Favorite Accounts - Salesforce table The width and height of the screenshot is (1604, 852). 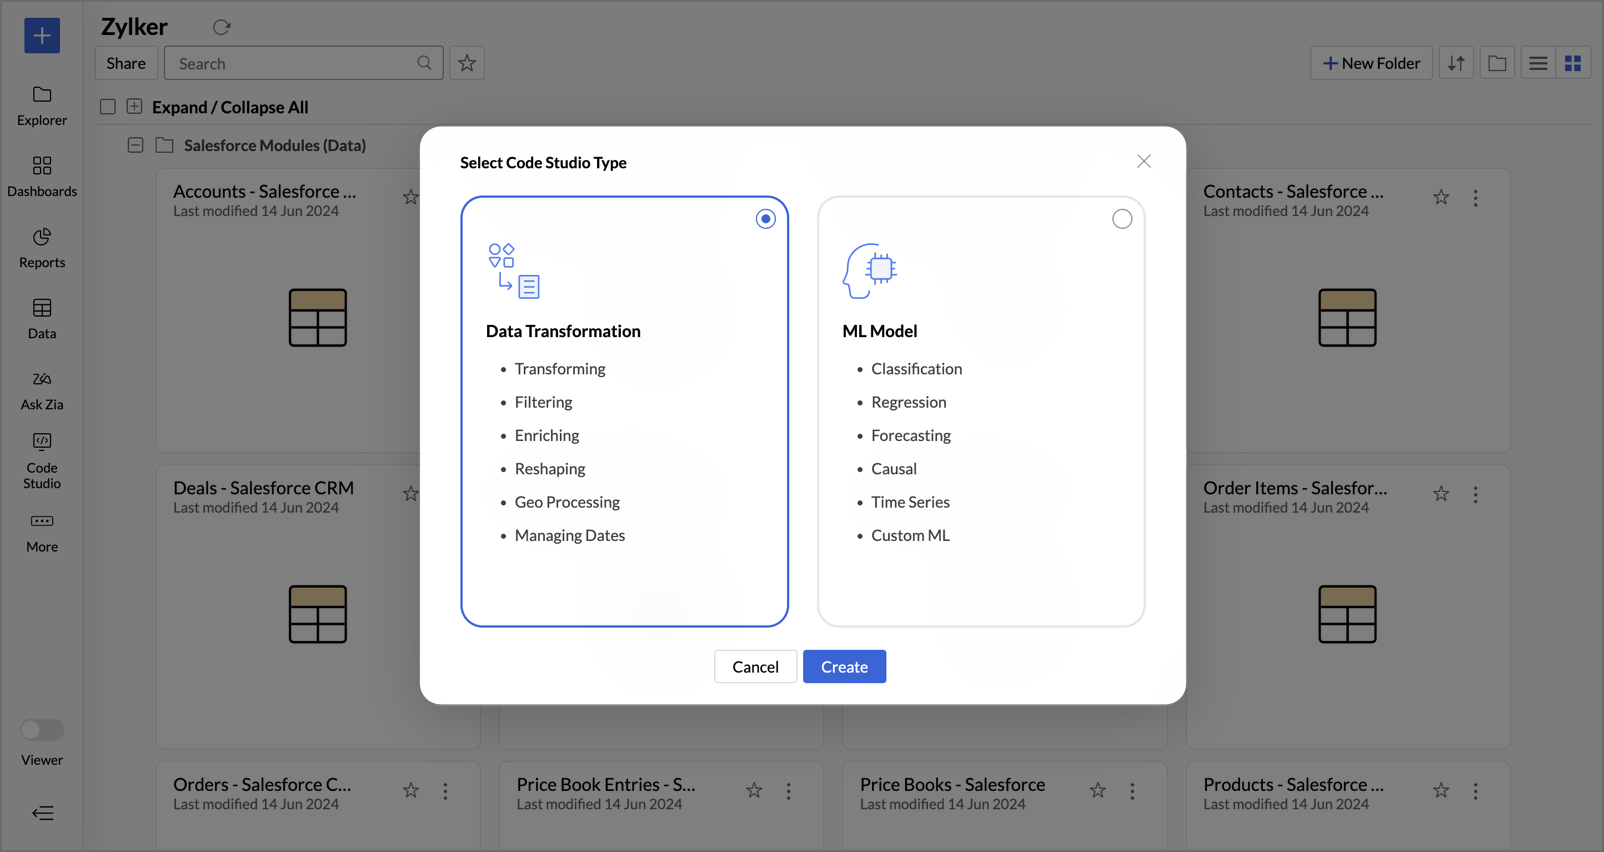pyautogui.click(x=411, y=197)
